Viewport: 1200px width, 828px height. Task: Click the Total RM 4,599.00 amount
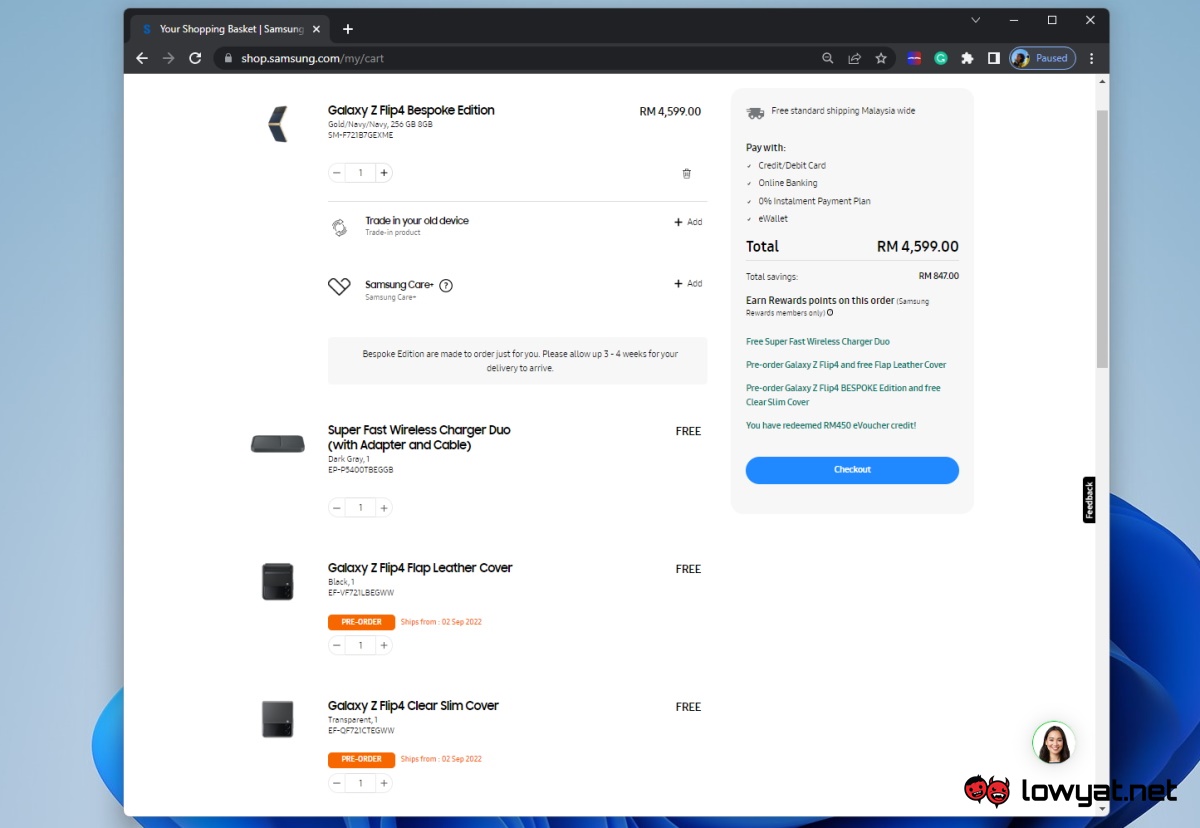click(917, 246)
